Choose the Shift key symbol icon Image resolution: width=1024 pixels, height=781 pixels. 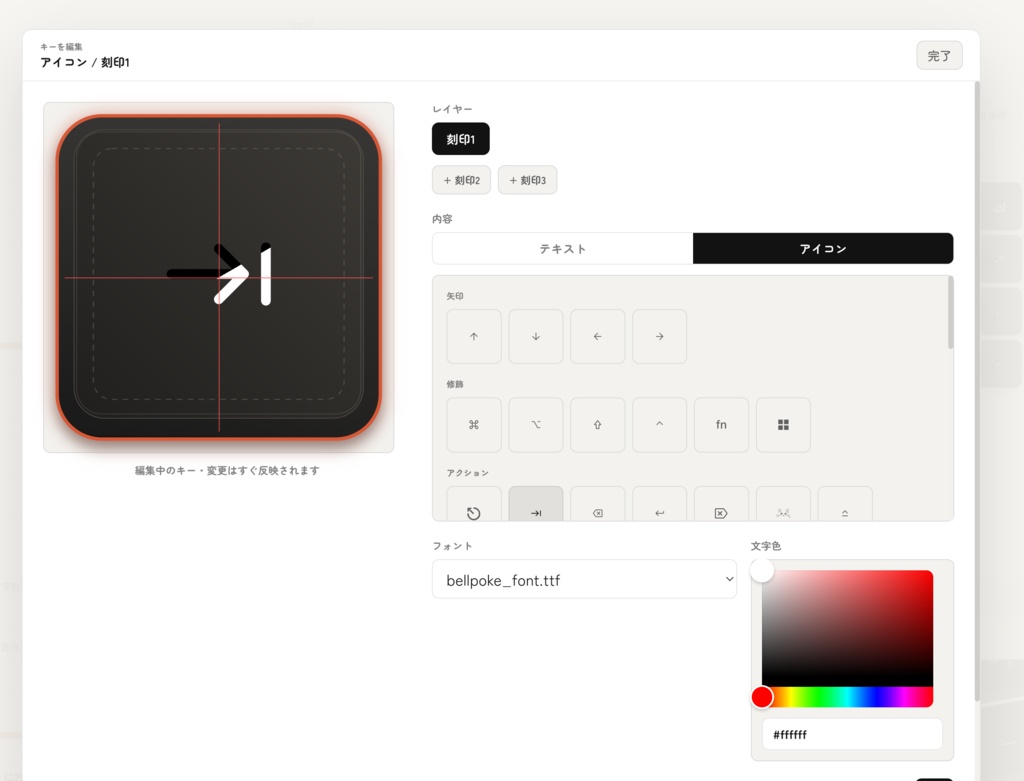(x=598, y=424)
